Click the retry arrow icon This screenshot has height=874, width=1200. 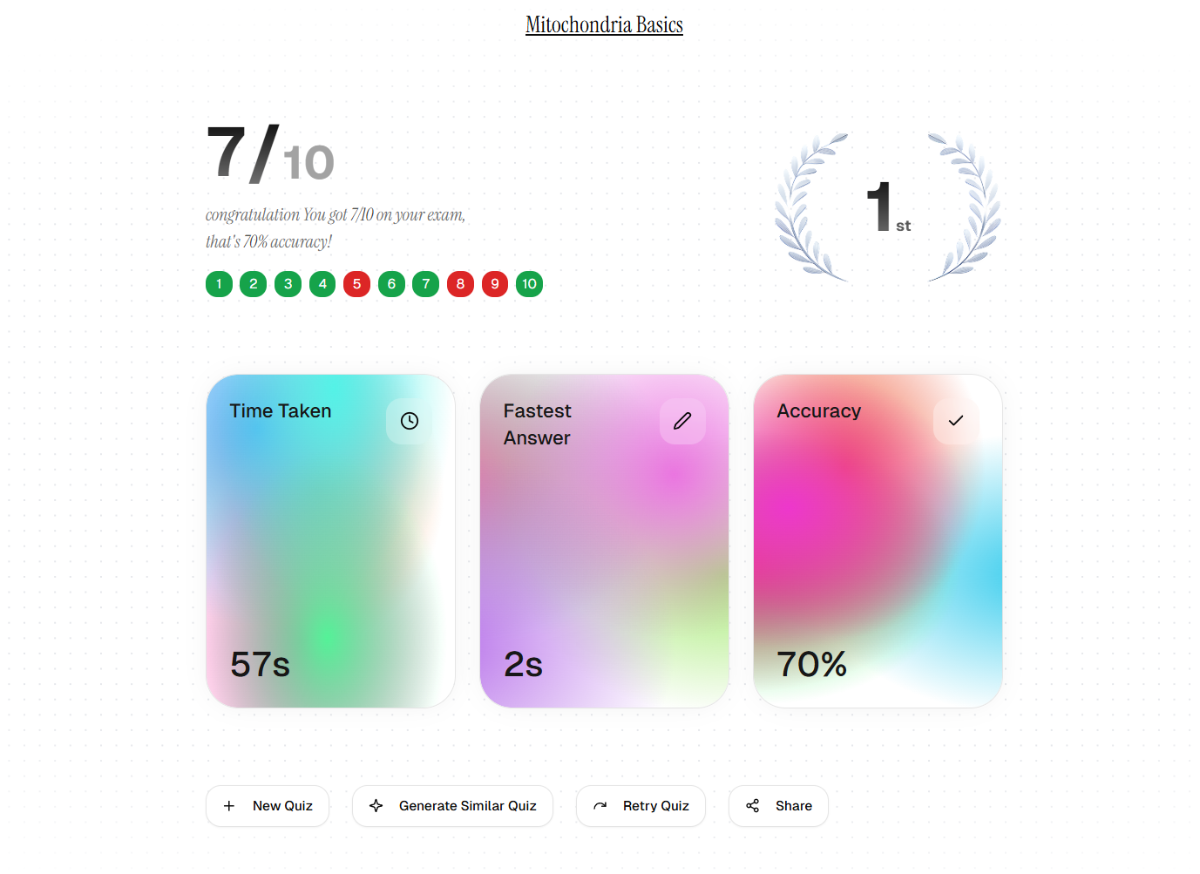[600, 806]
